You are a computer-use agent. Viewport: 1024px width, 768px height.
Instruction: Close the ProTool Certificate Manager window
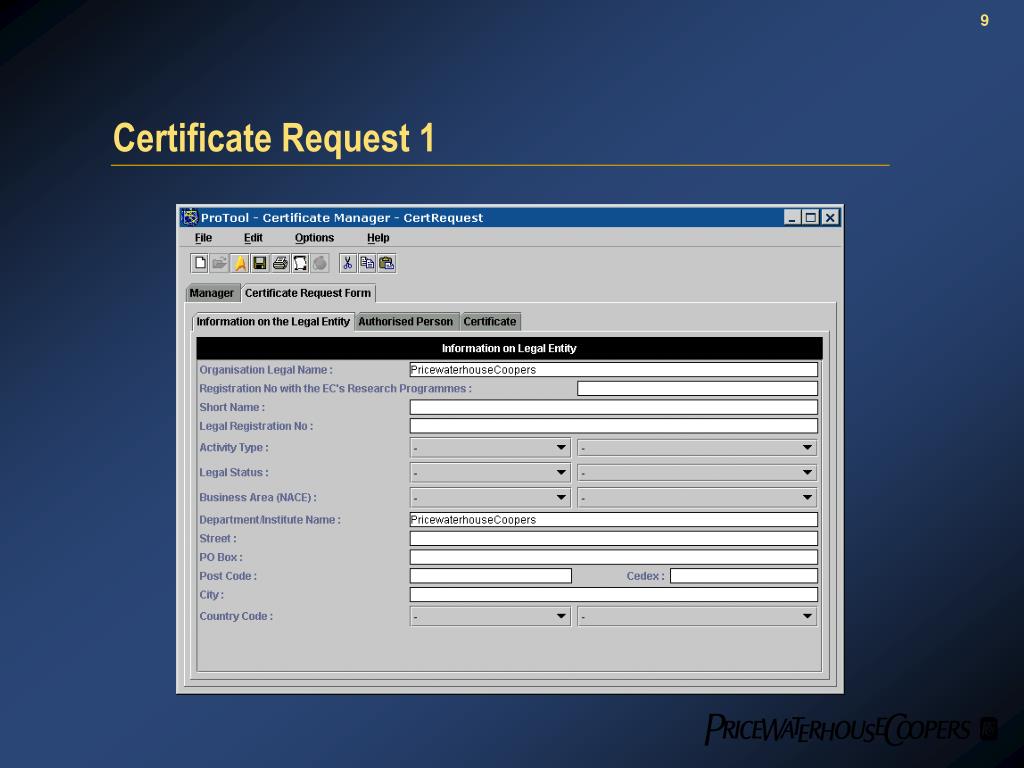click(x=829, y=217)
